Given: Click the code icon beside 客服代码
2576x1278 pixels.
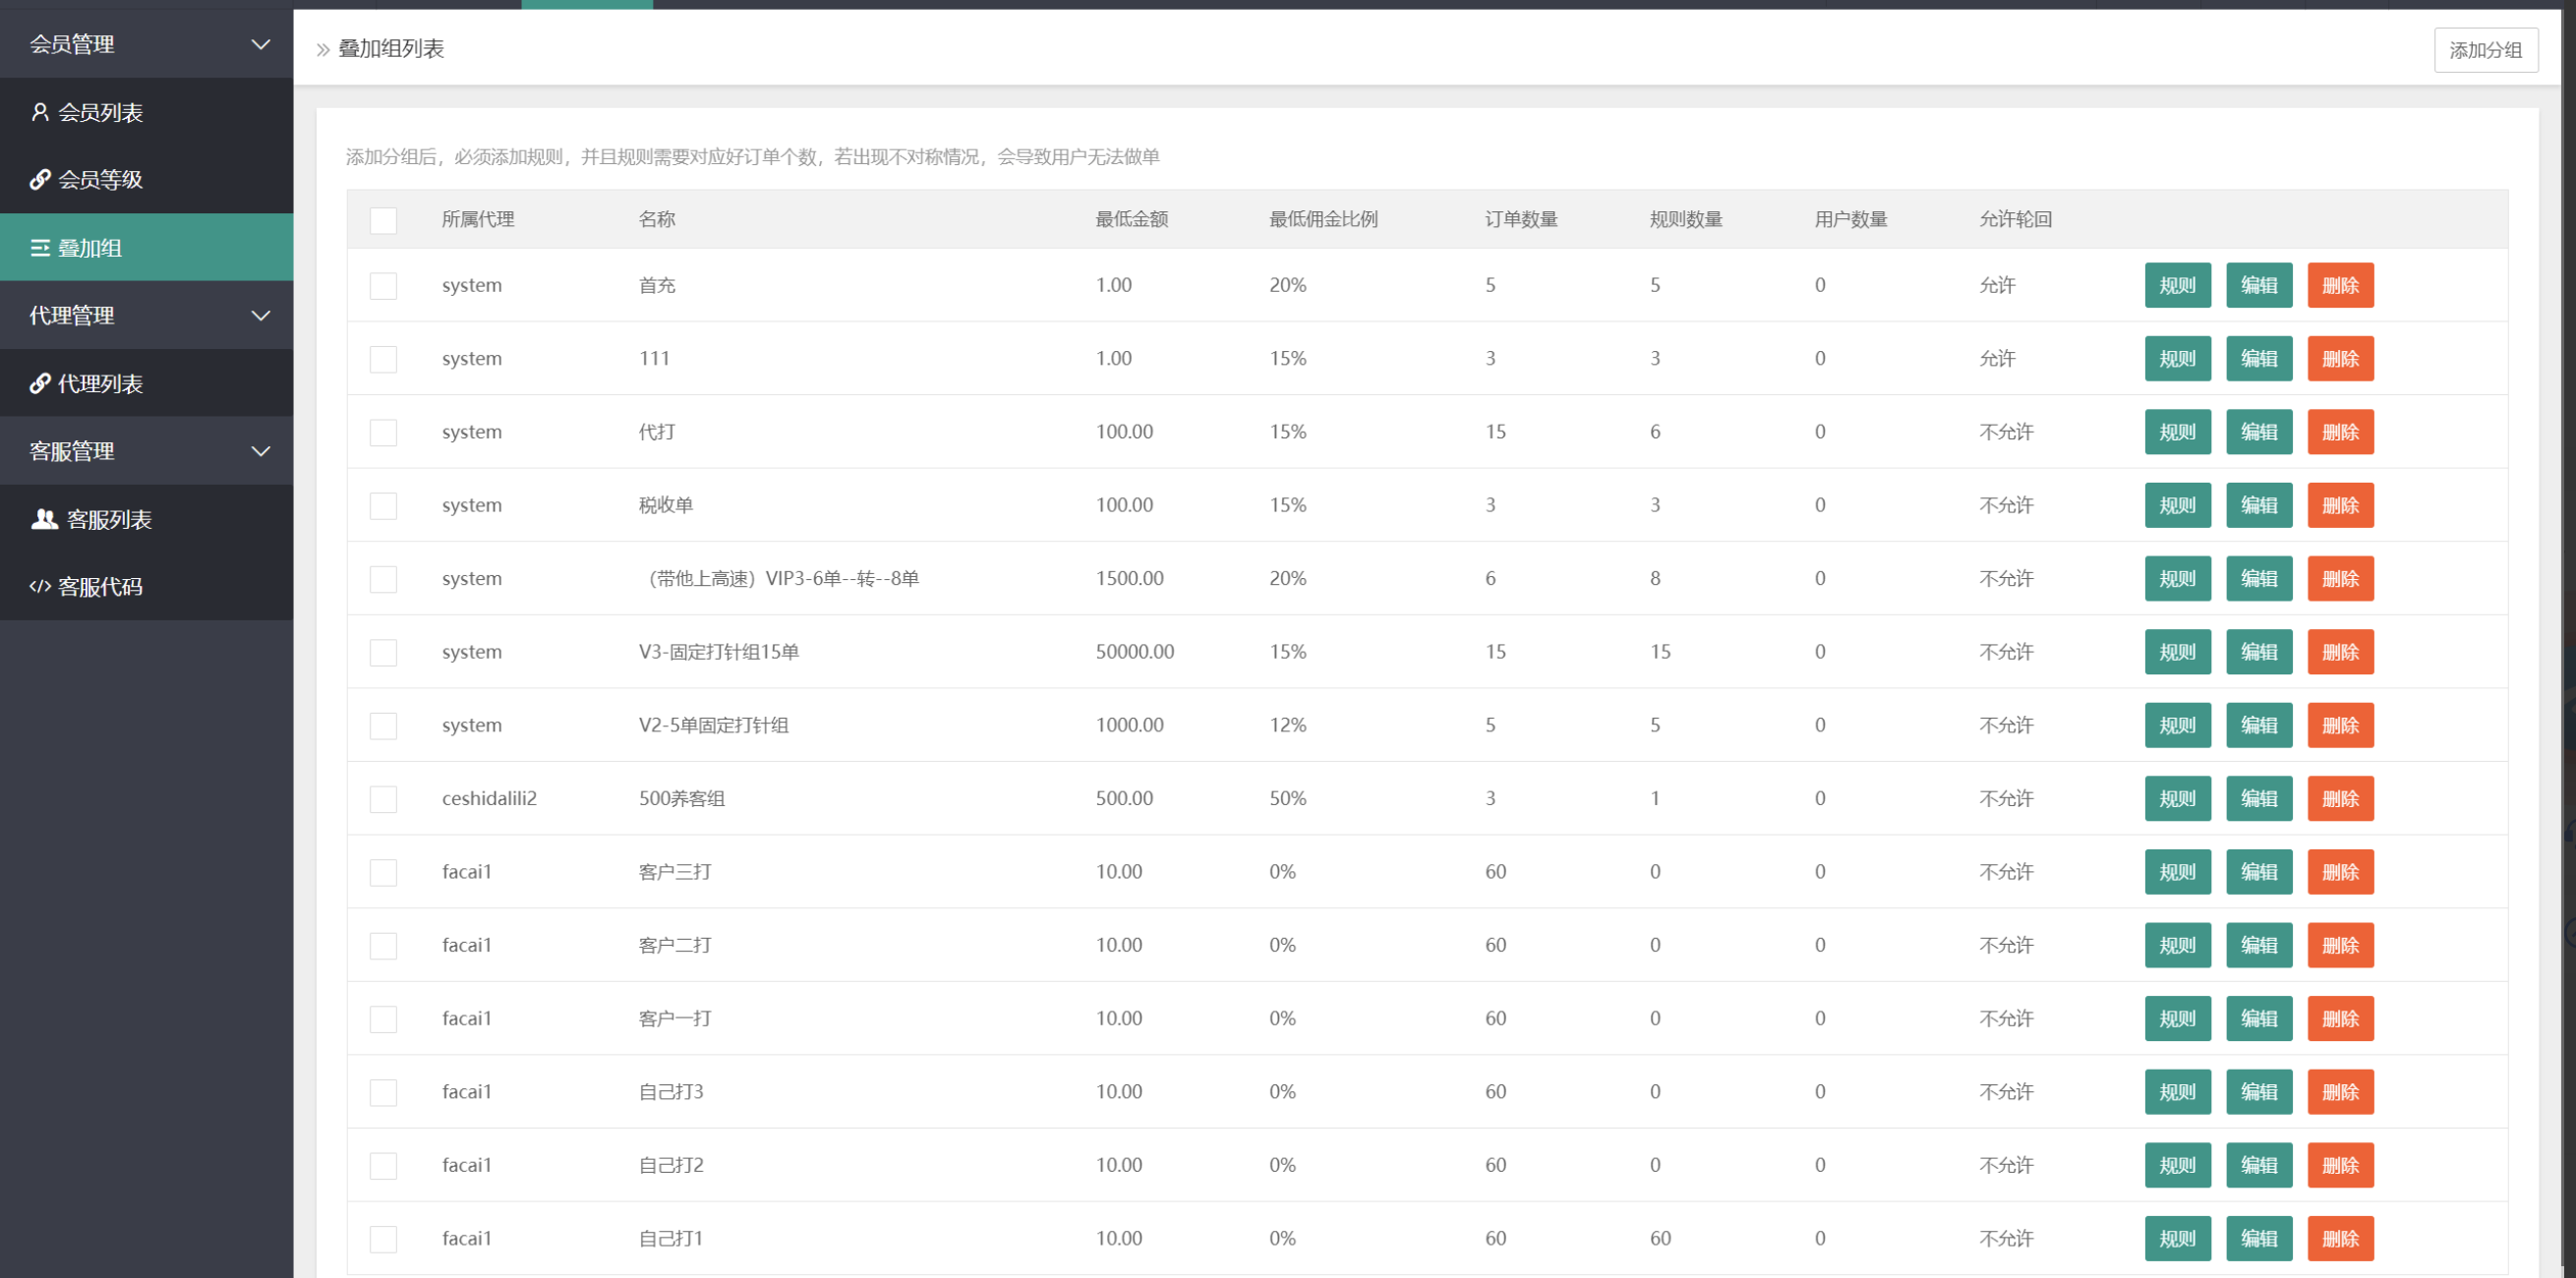Looking at the screenshot, I should tap(40, 587).
